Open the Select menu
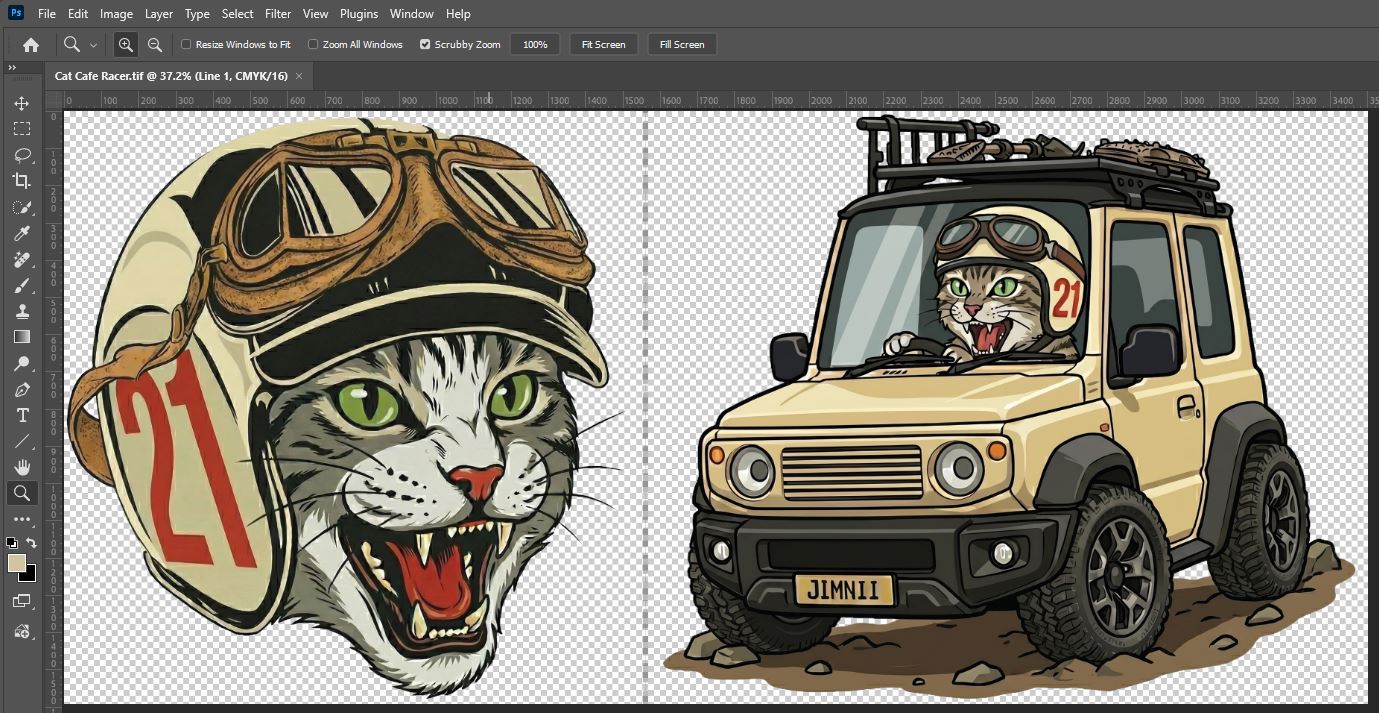 coord(238,14)
